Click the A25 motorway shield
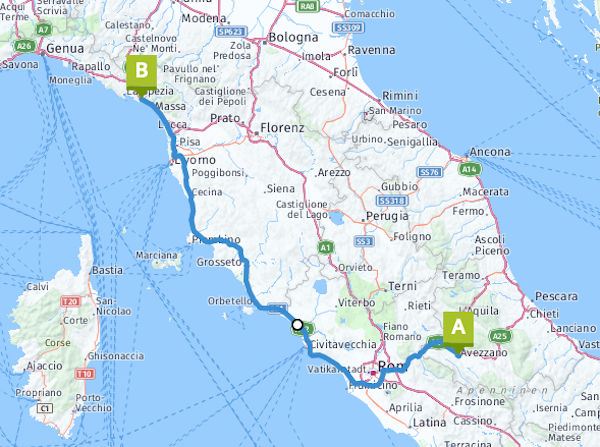The image size is (600, 447). [x=500, y=336]
